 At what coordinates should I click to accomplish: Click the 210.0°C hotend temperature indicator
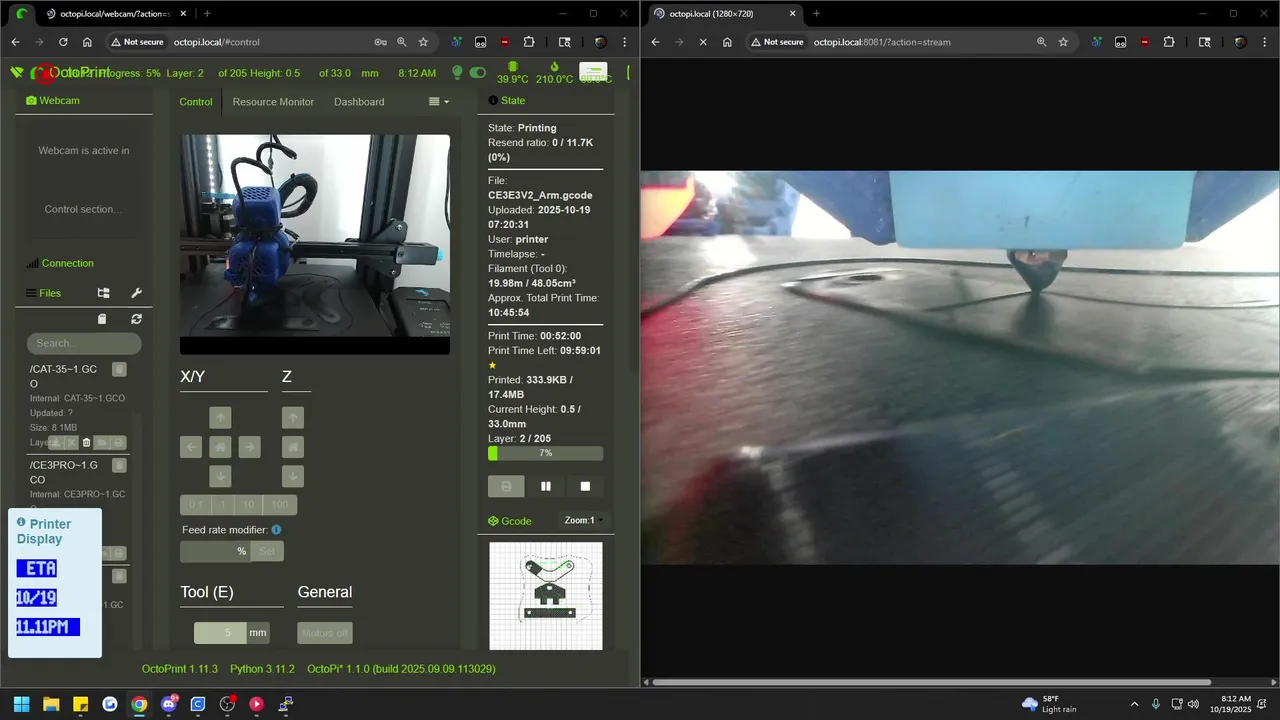tap(554, 73)
